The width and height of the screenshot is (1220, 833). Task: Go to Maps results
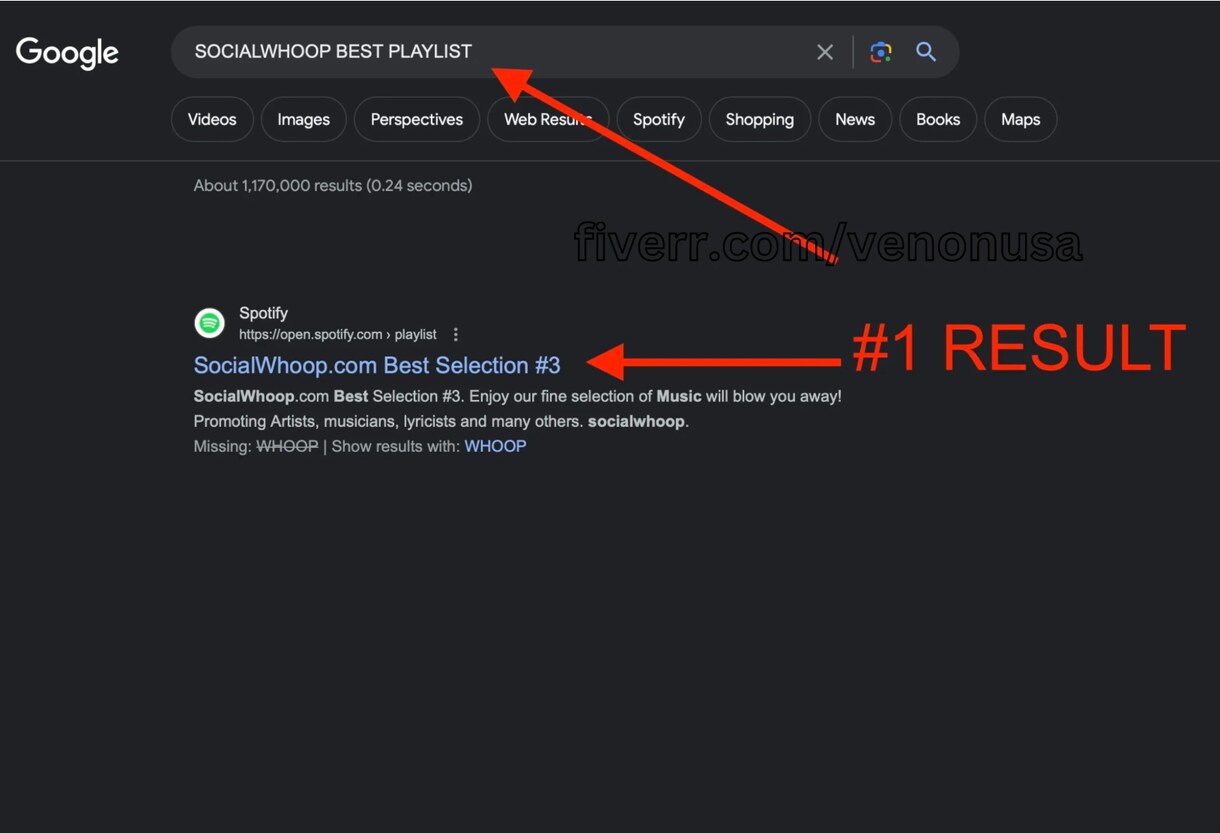pos(1020,119)
